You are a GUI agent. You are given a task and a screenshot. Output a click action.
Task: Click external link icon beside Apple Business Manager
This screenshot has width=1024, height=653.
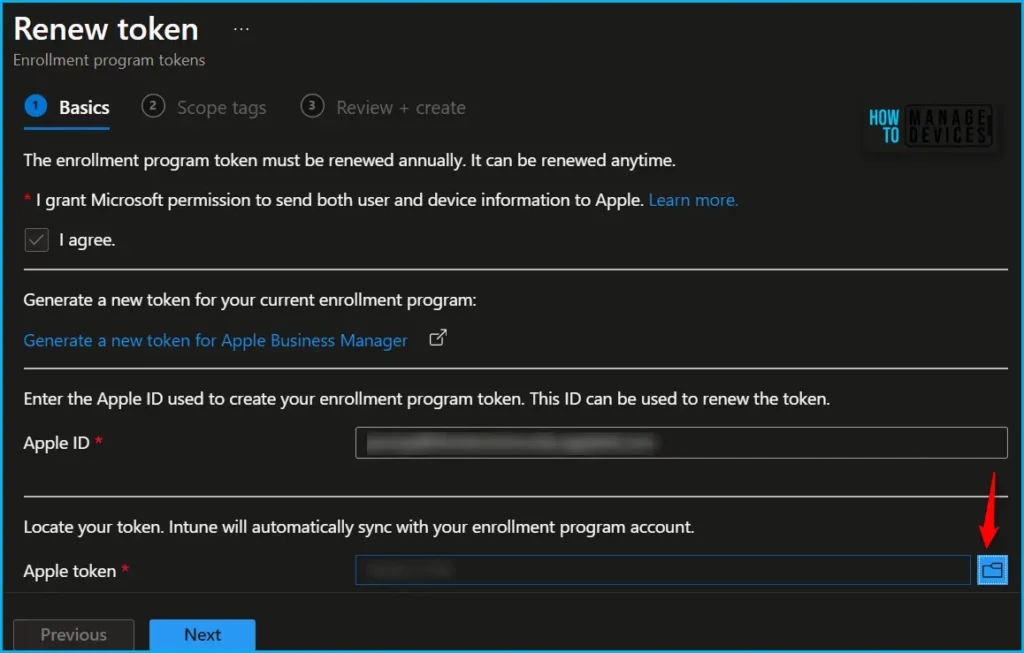[x=438, y=338]
